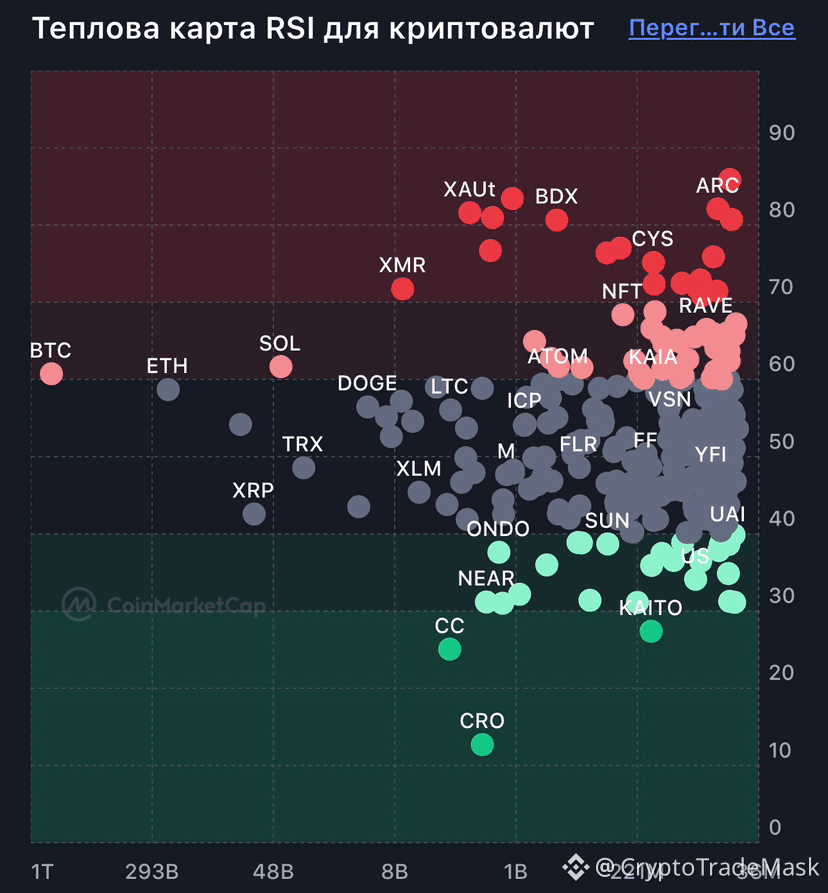Click the gray dot below DOGE label
The height and width of the screenshot is (893, 828).
point(368,407)
